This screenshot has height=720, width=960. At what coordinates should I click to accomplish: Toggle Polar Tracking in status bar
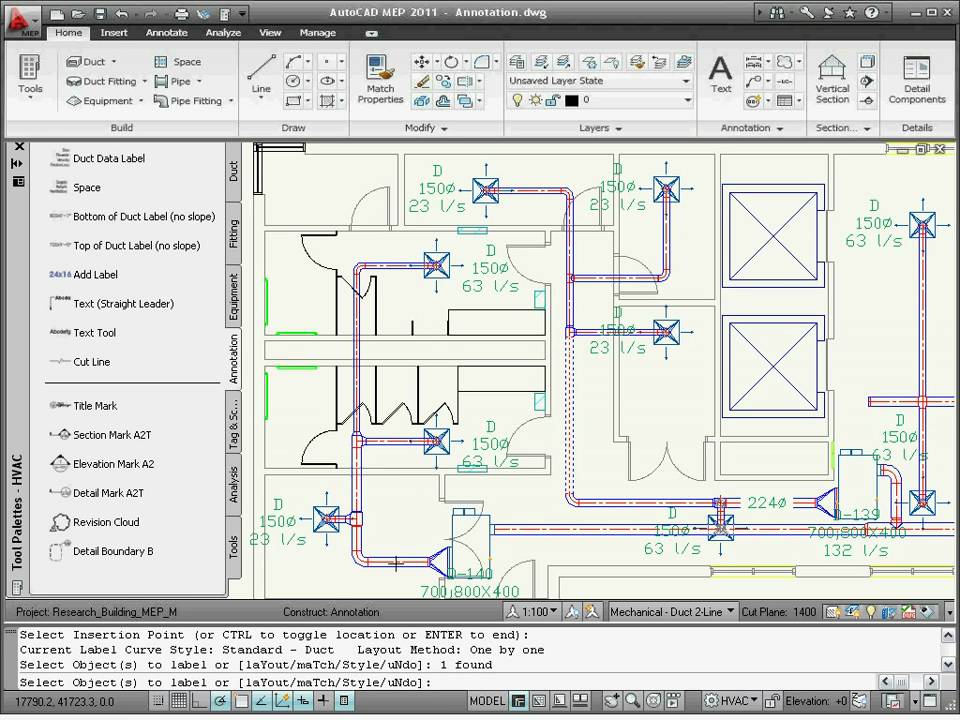pyautogui.click(x=220, y=700)
